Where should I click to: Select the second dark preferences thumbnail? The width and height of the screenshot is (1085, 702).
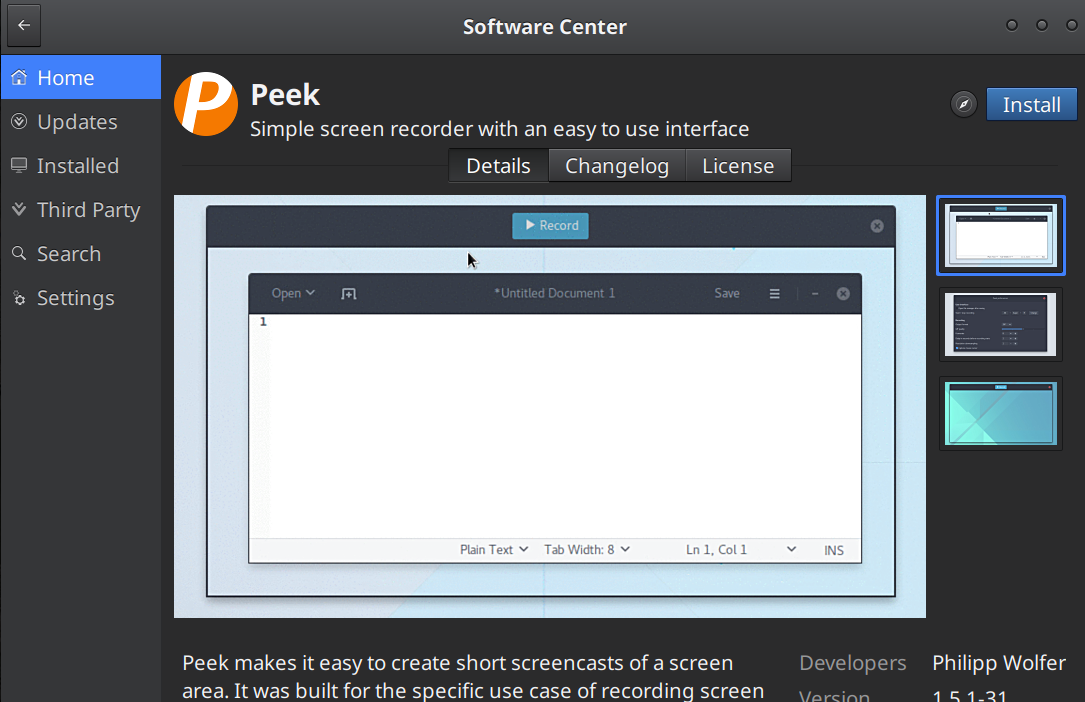(1001, 324)
